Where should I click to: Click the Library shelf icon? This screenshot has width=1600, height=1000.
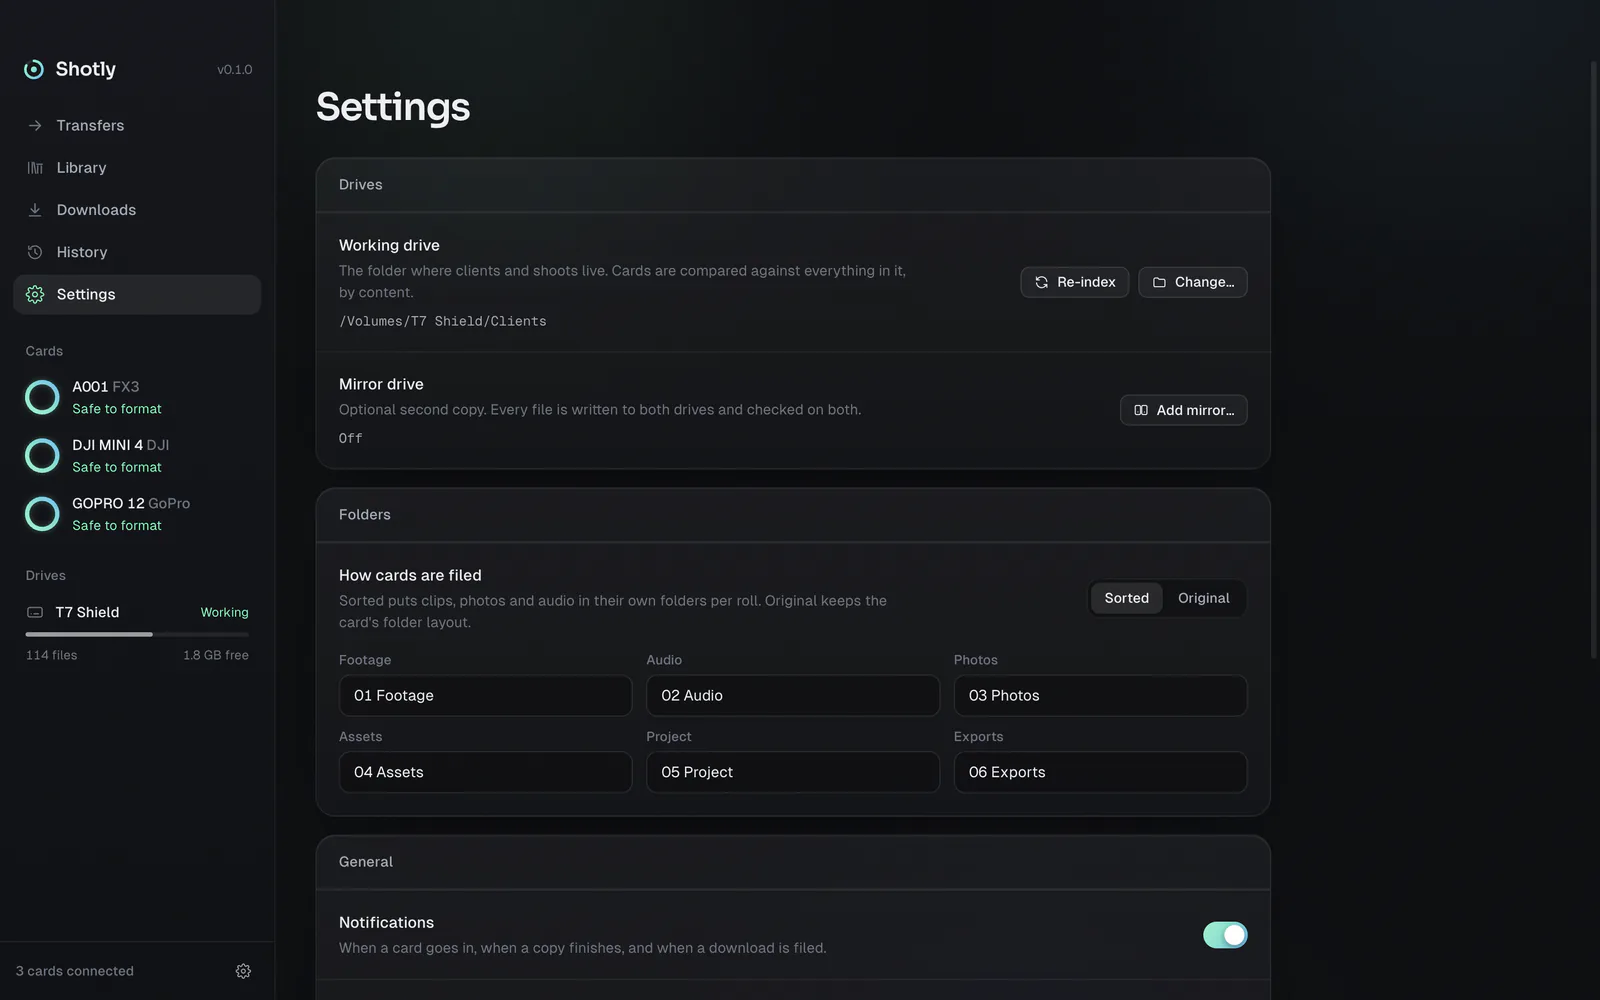tap(35, 168)
